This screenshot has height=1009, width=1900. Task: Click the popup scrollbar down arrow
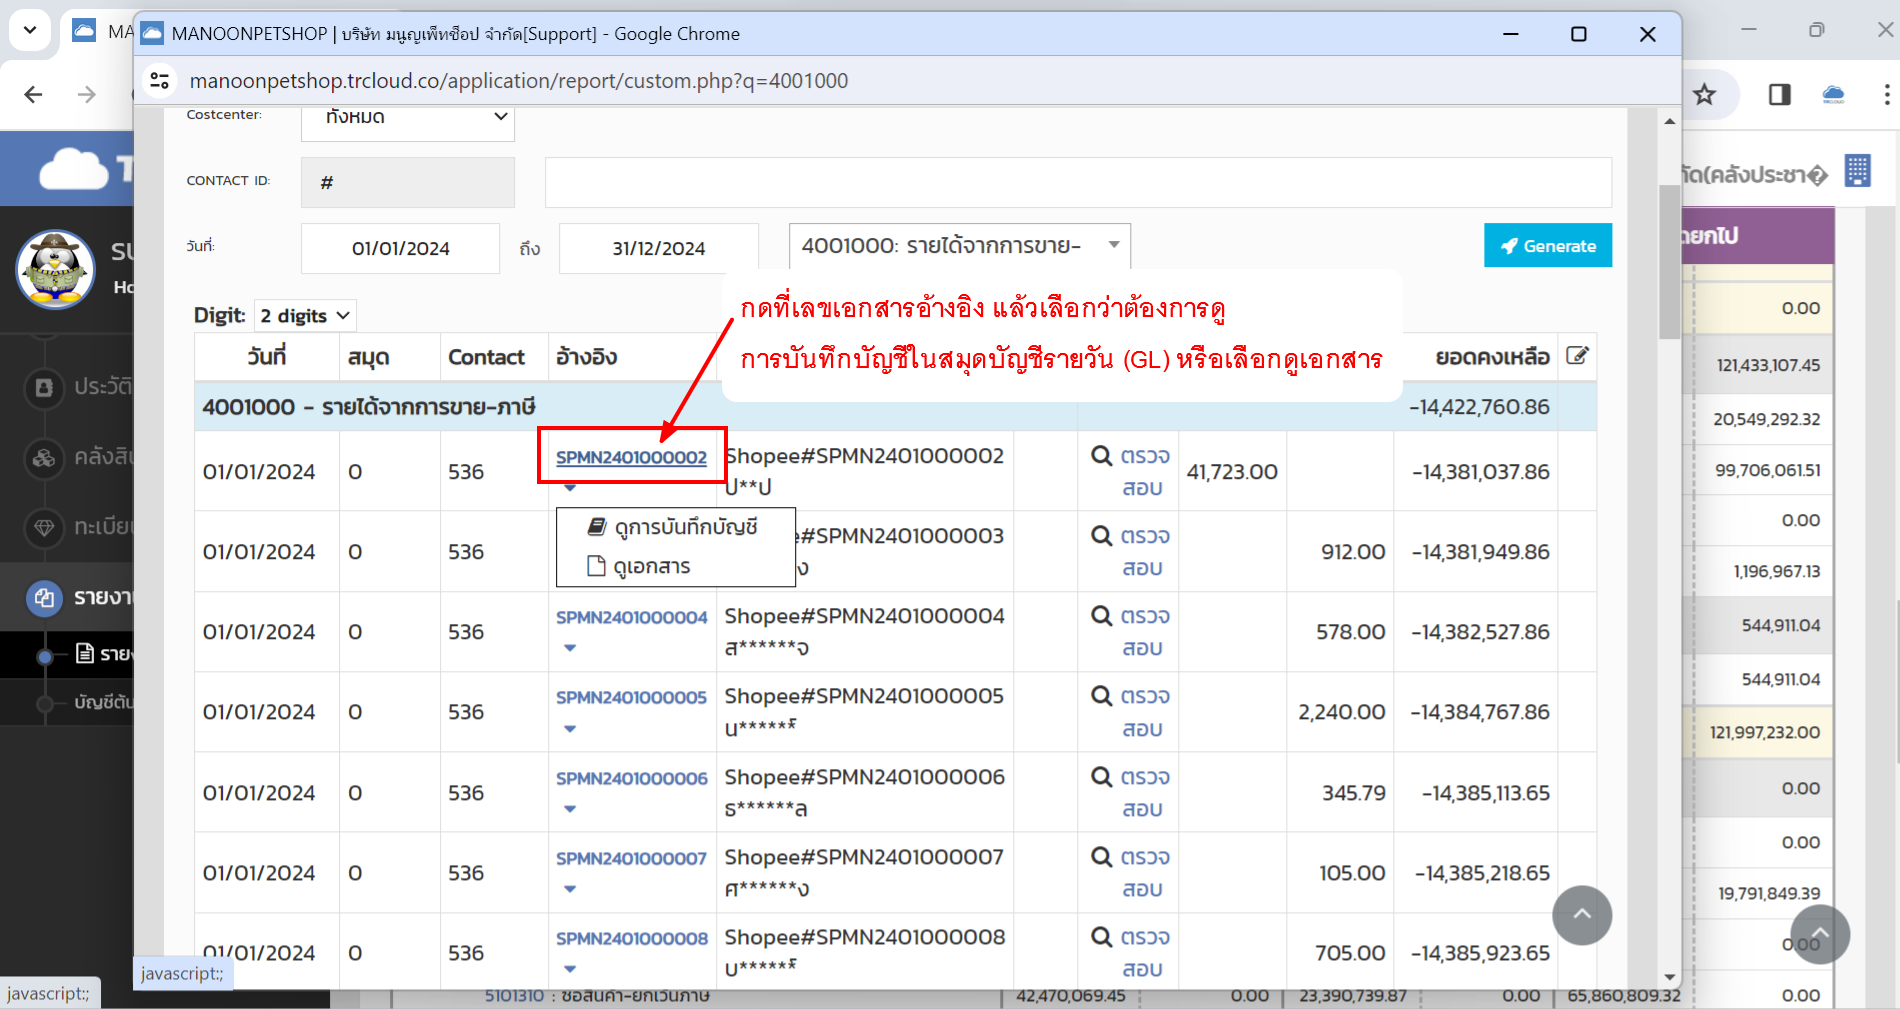click(1669, 977)
